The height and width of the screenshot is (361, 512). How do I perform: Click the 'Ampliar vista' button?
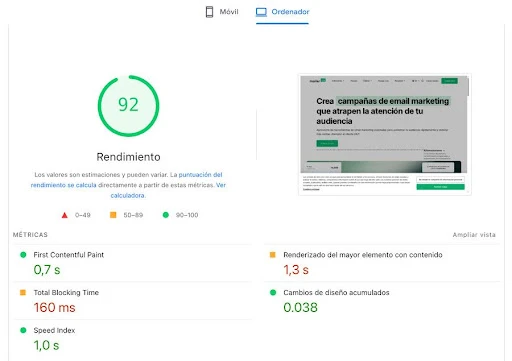(x=474, y=235)
